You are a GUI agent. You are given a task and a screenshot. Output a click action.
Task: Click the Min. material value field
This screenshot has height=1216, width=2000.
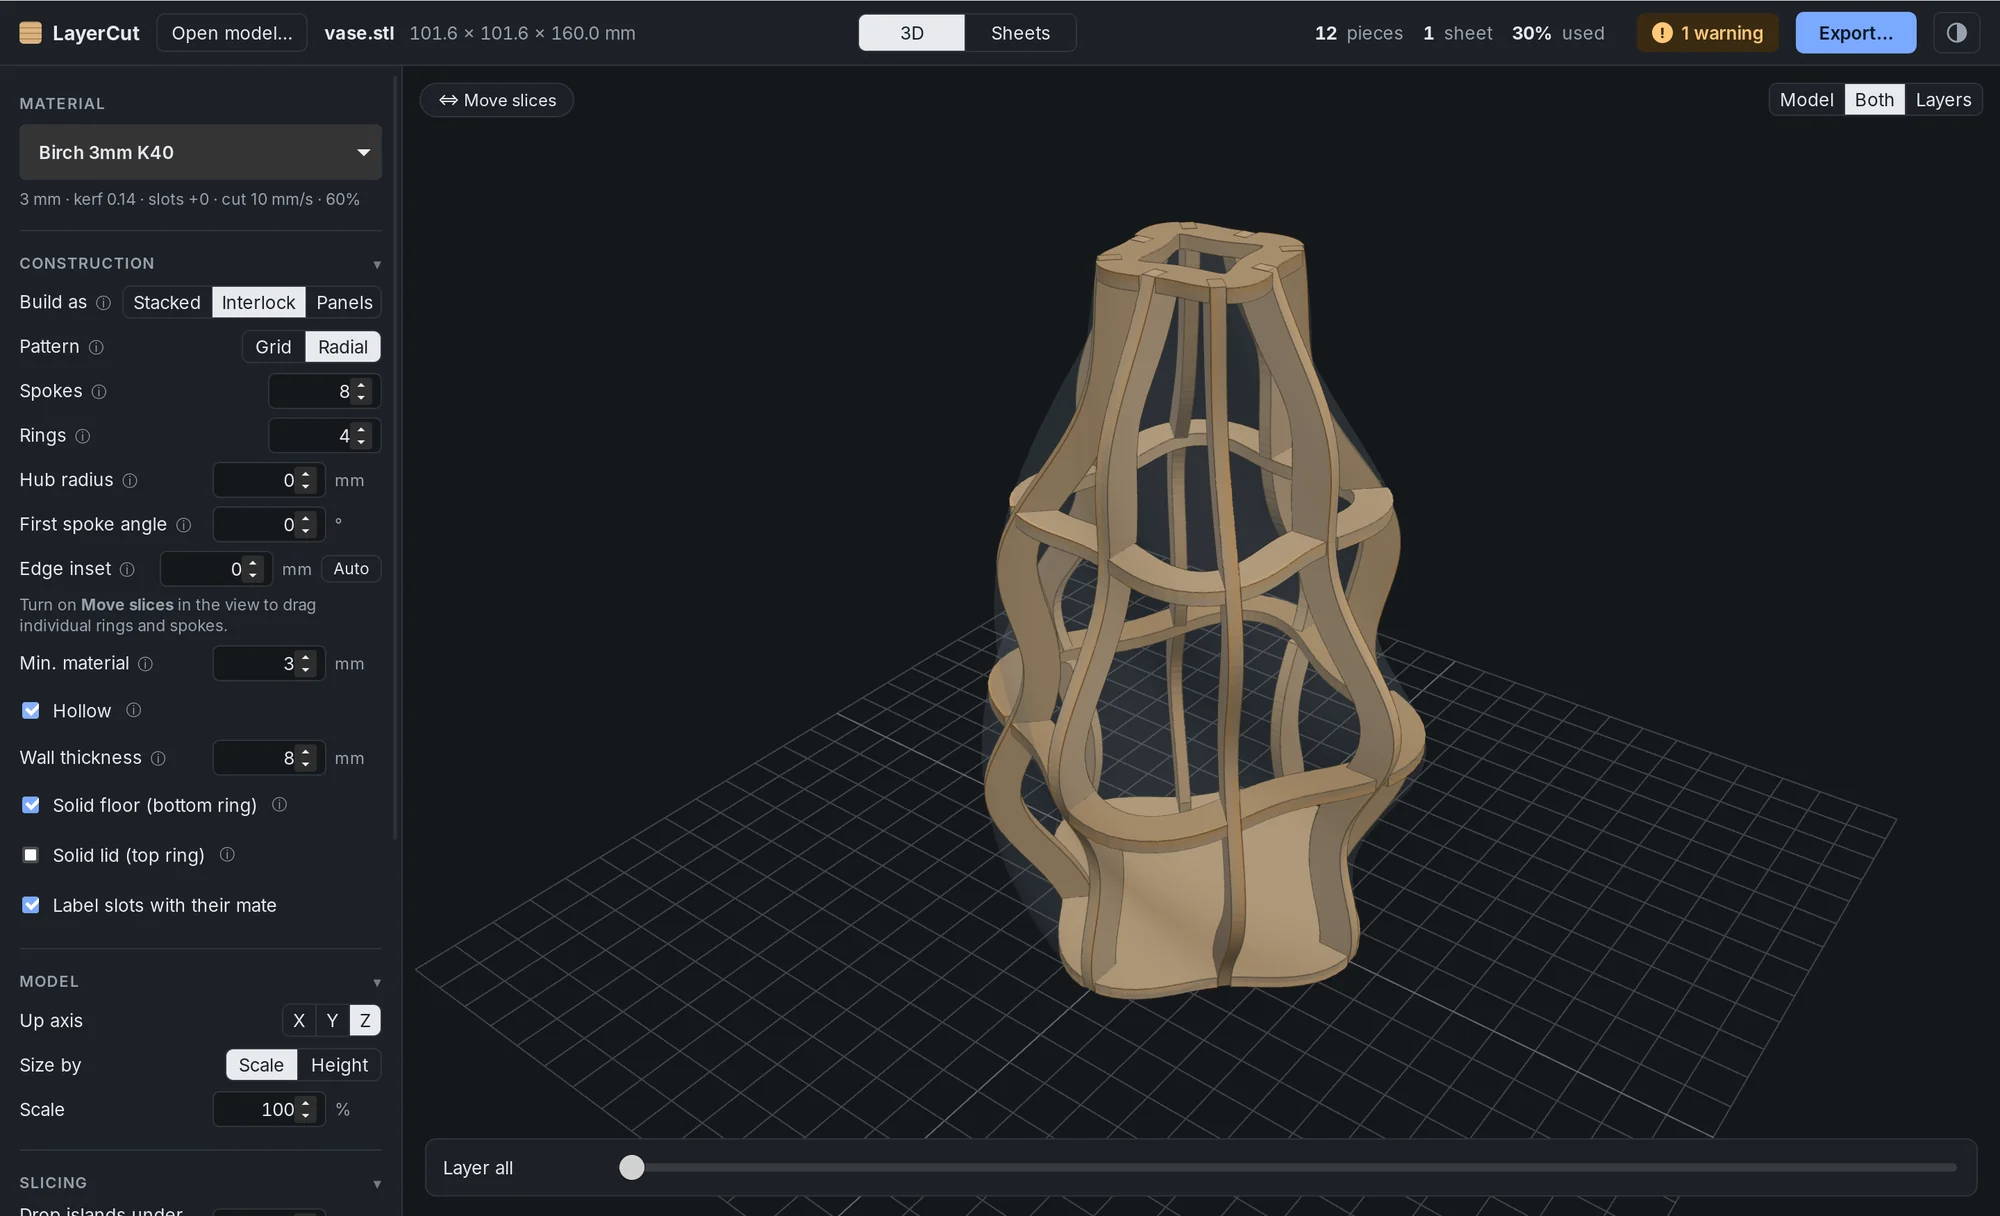pos(269,664)
